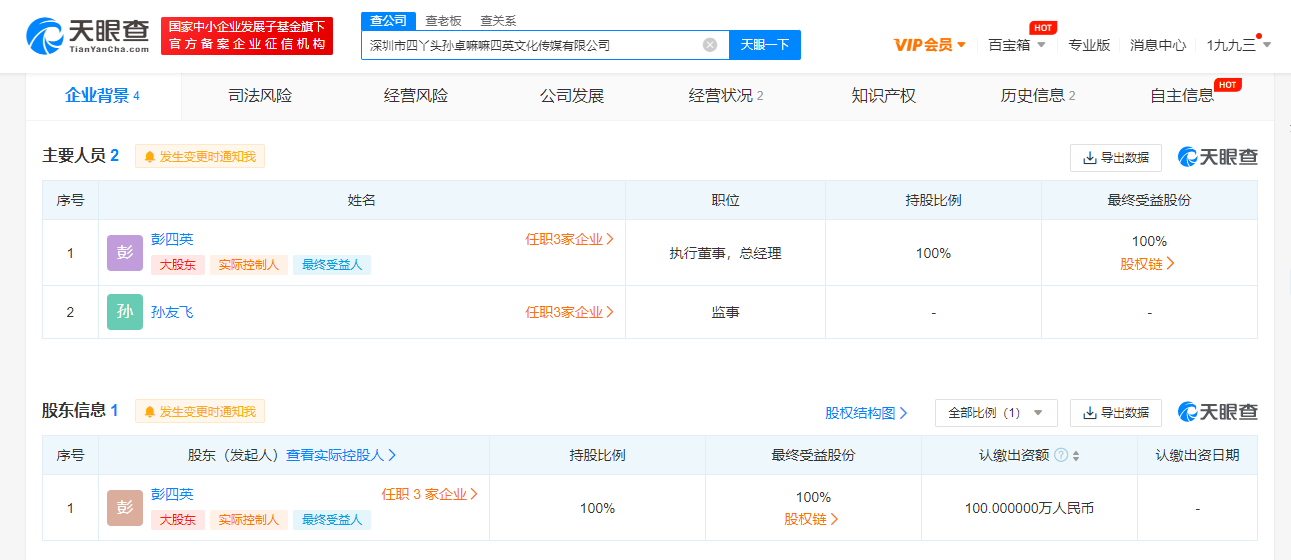Switch to 司法风险 tab
The width and height of the screenshot is (1291, 560).
[260, 96]
